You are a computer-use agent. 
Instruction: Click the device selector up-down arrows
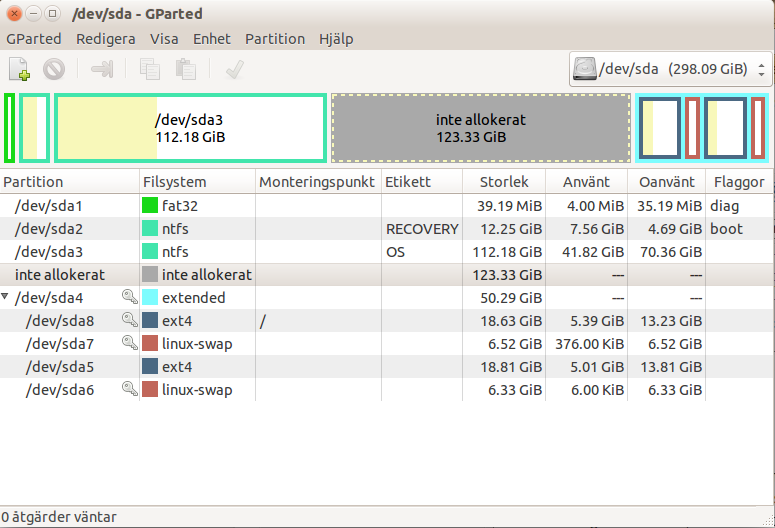point(762,69)
